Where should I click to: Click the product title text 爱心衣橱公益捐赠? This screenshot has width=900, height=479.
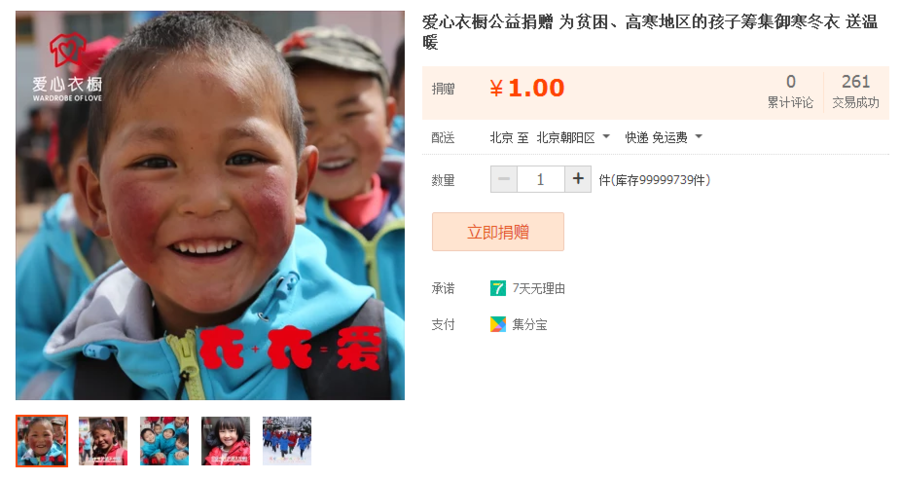pos(488,22)
